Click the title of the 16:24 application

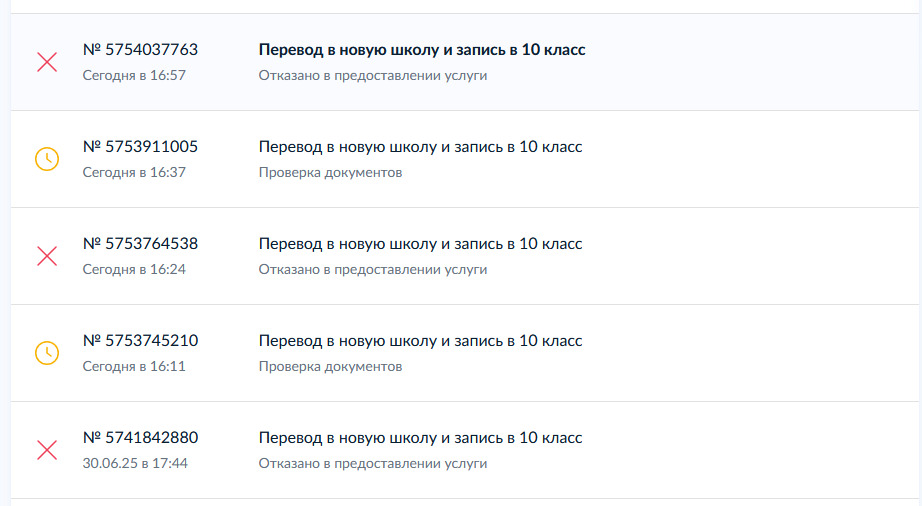point(420,244)
